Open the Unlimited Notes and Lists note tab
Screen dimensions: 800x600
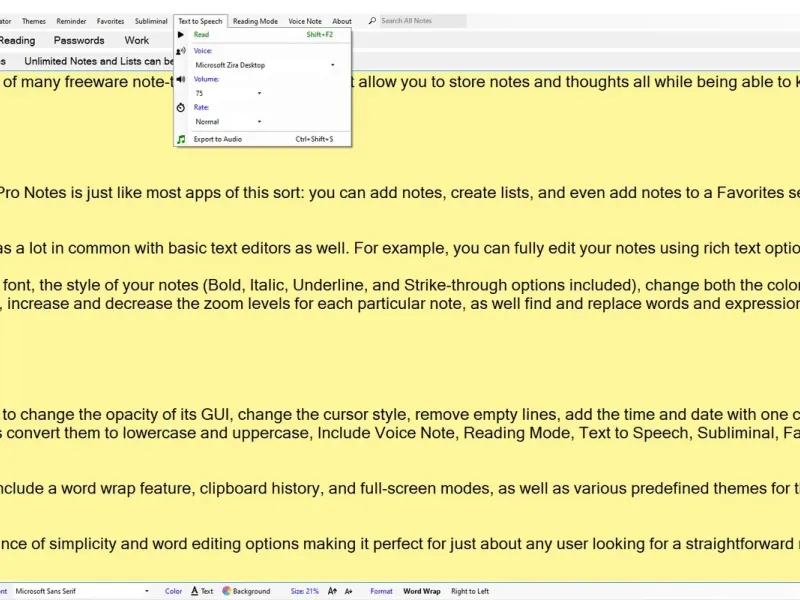99,61
